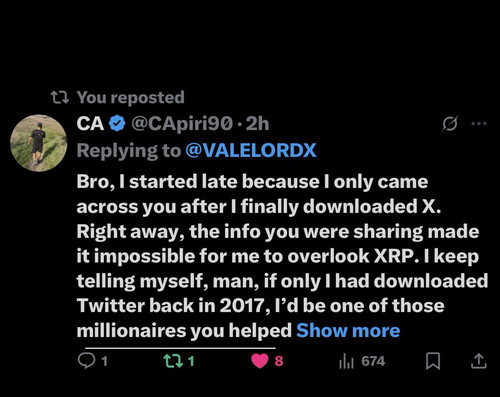Expand the post with Show more
Screen dimensions: 500x397
[348, 331]
